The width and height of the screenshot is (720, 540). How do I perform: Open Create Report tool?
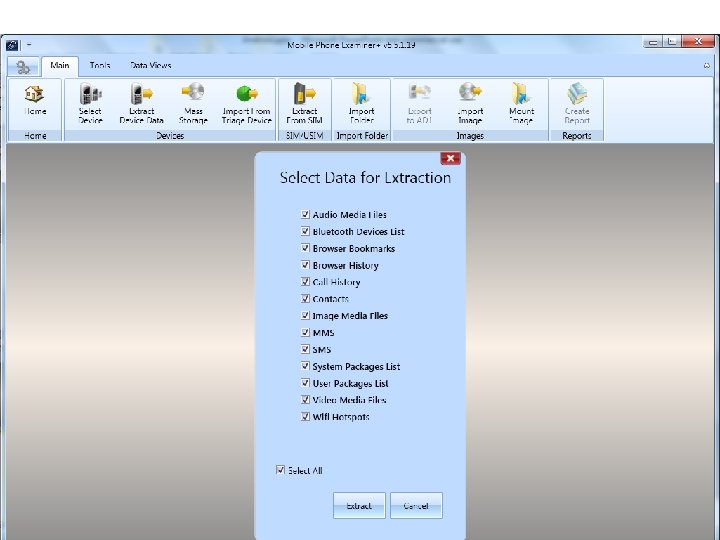pyautogui.click(x=577, y=103)
